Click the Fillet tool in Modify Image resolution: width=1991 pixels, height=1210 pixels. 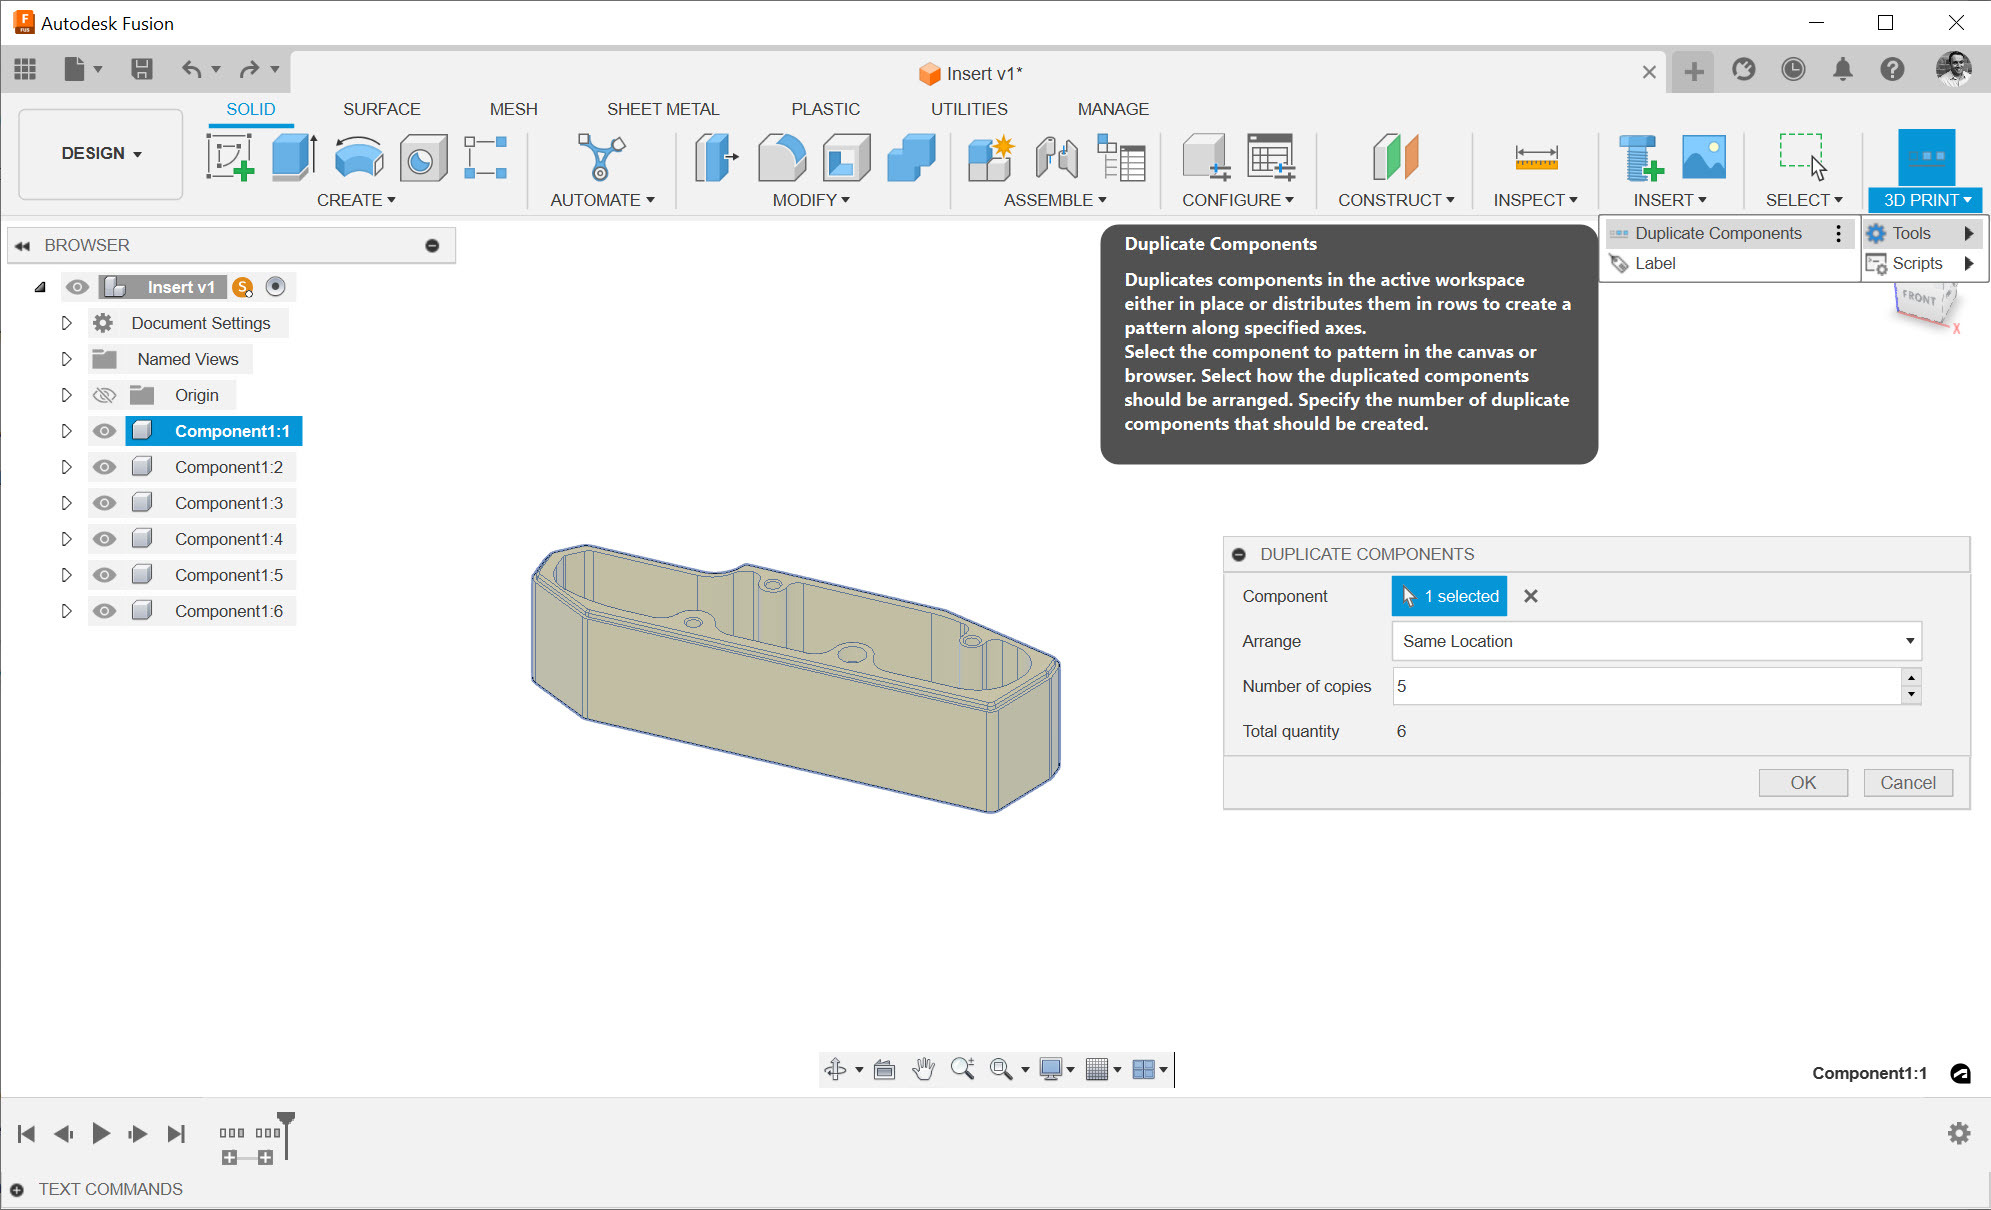[x=781, y=158]
